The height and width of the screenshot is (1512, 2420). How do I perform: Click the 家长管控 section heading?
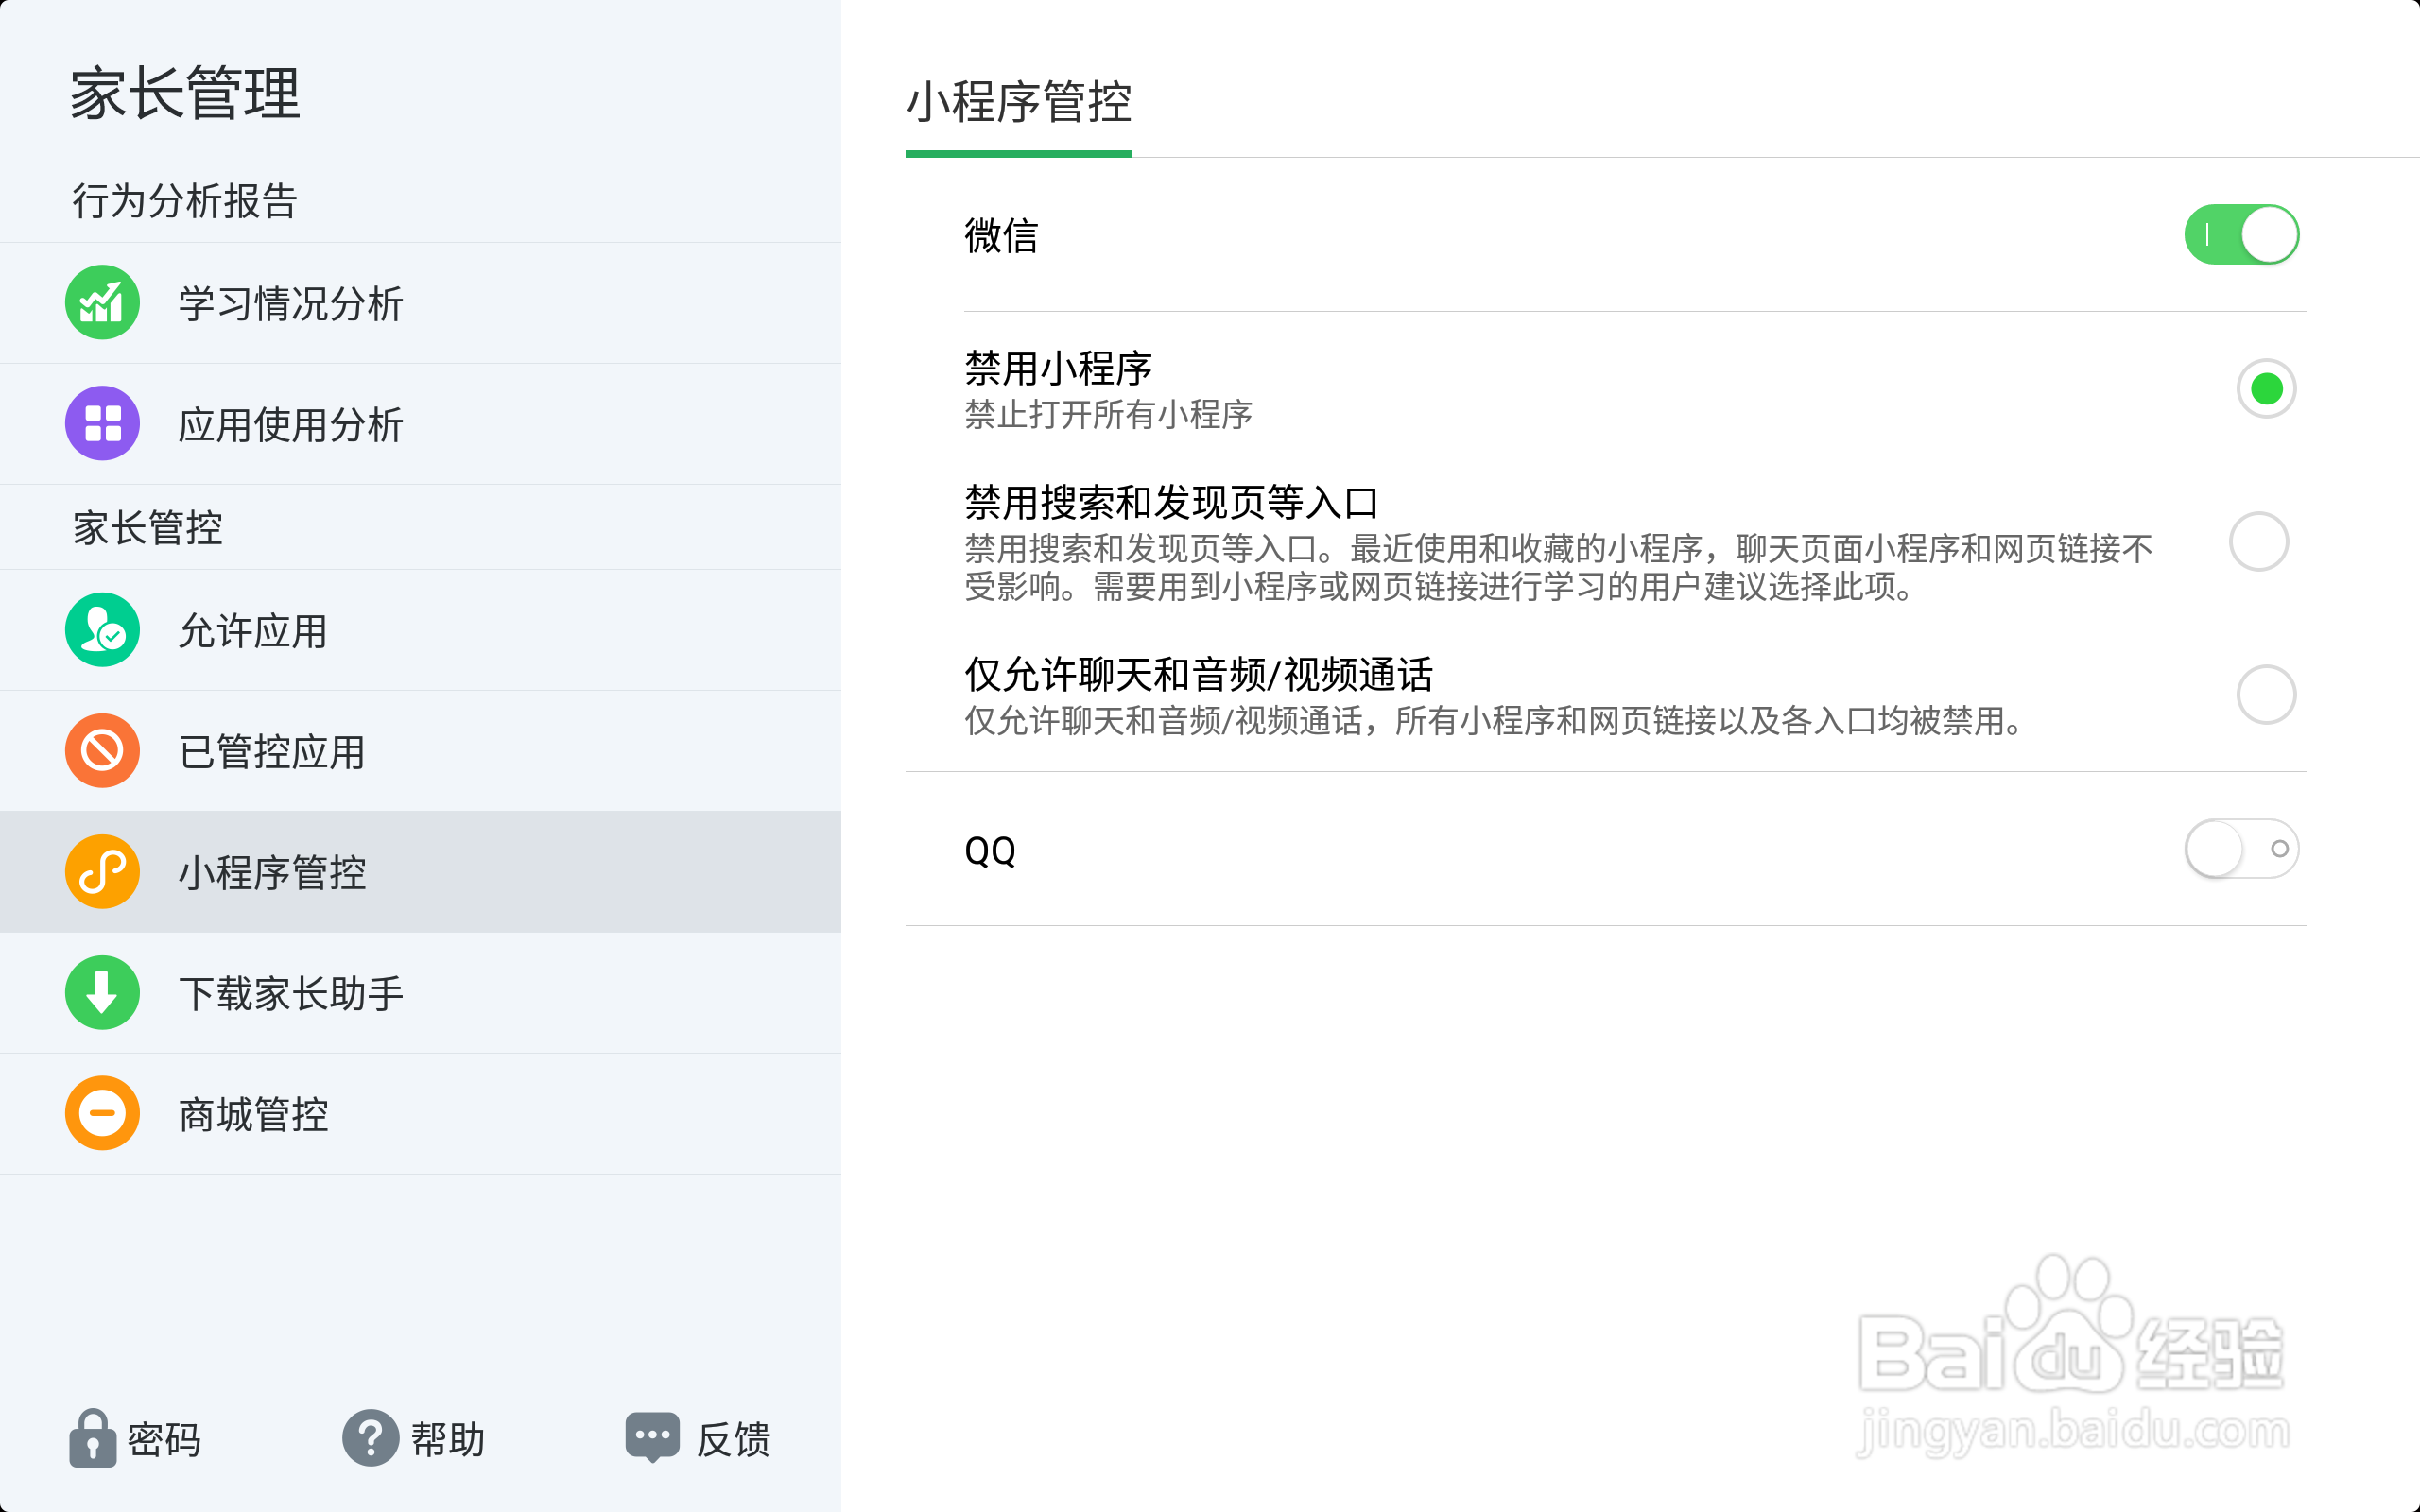coord(147,528)
